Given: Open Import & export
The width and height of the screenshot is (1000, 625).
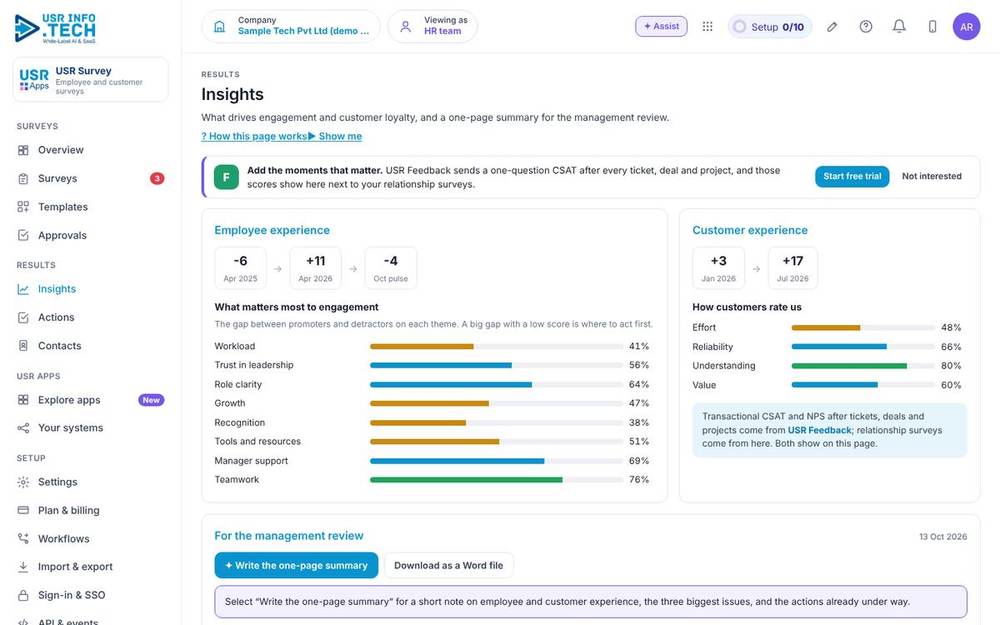Looking at the screenshot, I should click(x=75, y=566).
